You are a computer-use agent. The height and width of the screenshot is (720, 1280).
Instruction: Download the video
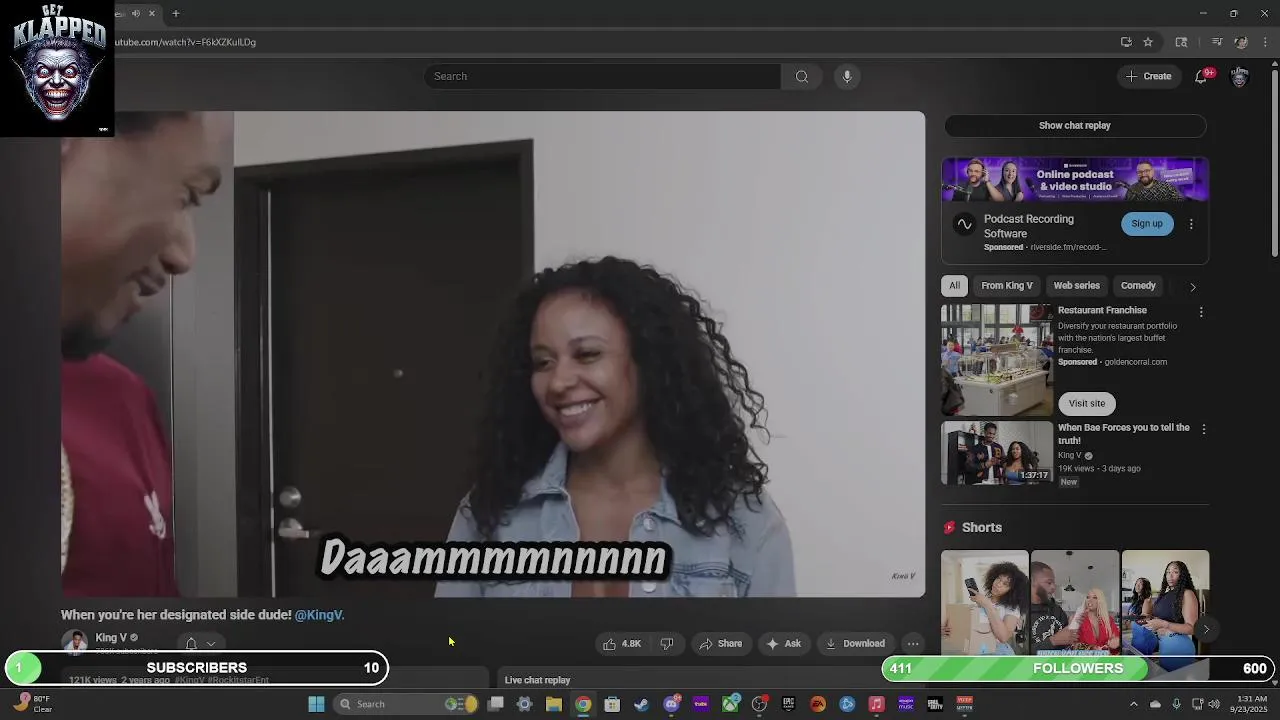(855, 644)
